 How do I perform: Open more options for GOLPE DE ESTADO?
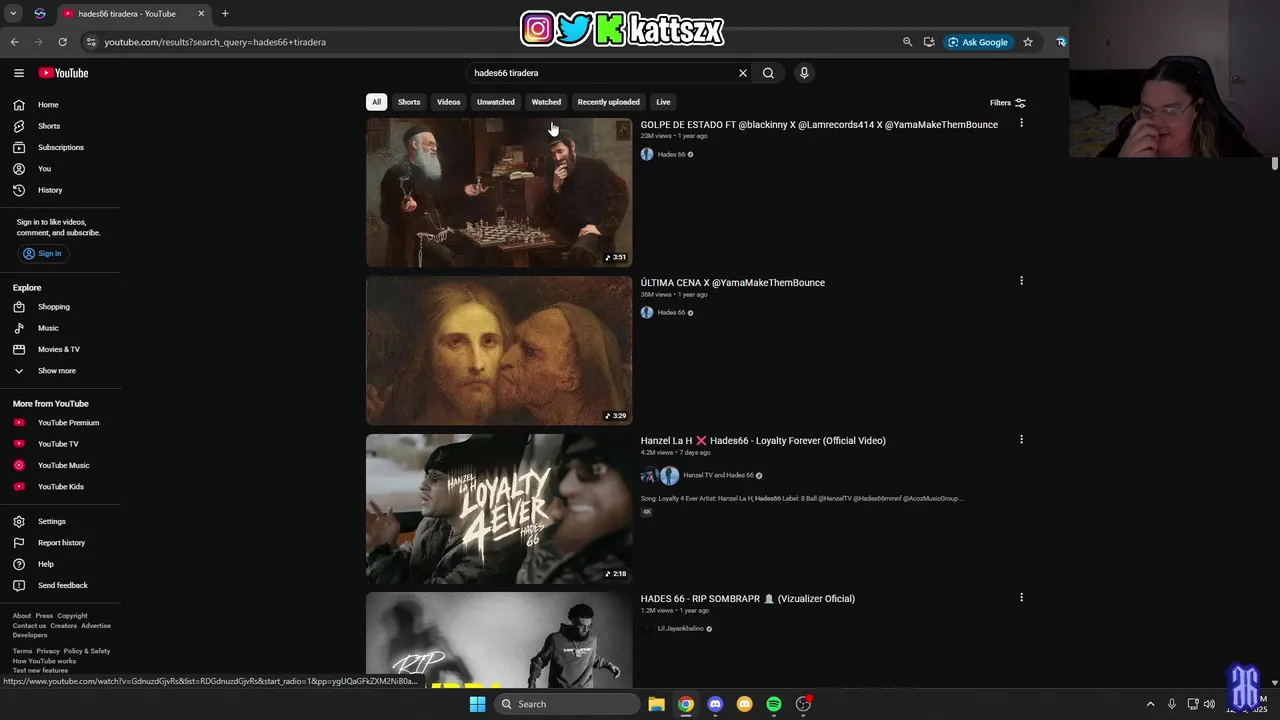(x=1021, y=123)
